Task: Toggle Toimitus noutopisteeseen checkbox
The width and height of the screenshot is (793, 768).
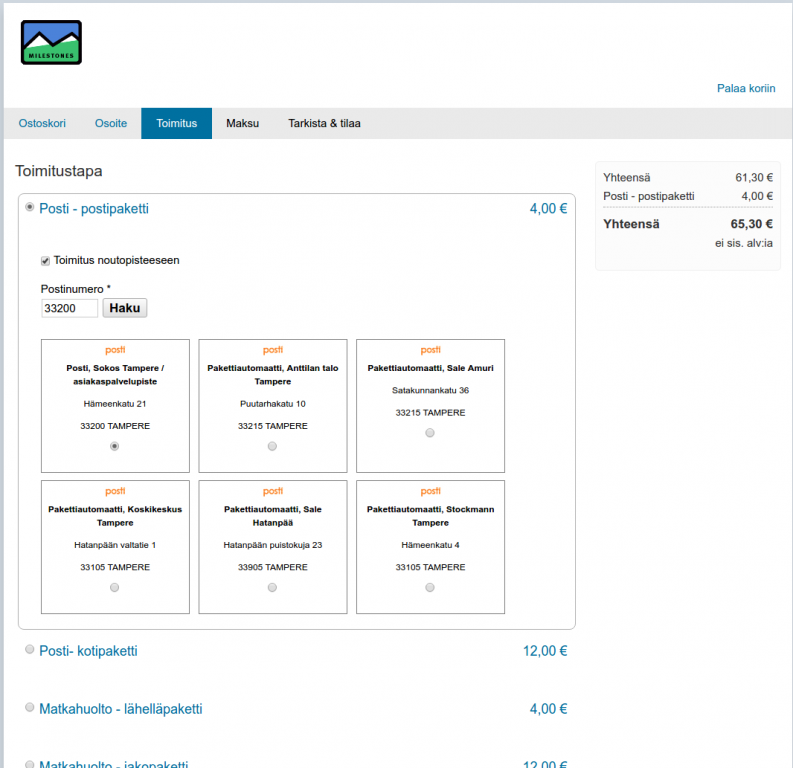Action: tap(46, 261)
